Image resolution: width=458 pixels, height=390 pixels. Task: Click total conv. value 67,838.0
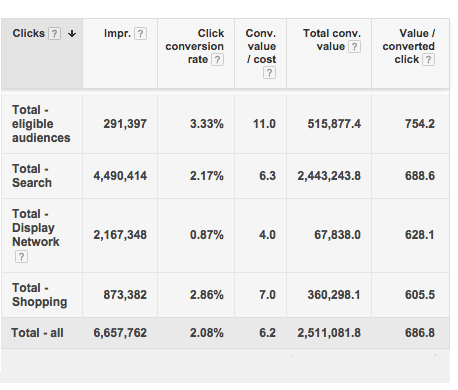point(338,235)
